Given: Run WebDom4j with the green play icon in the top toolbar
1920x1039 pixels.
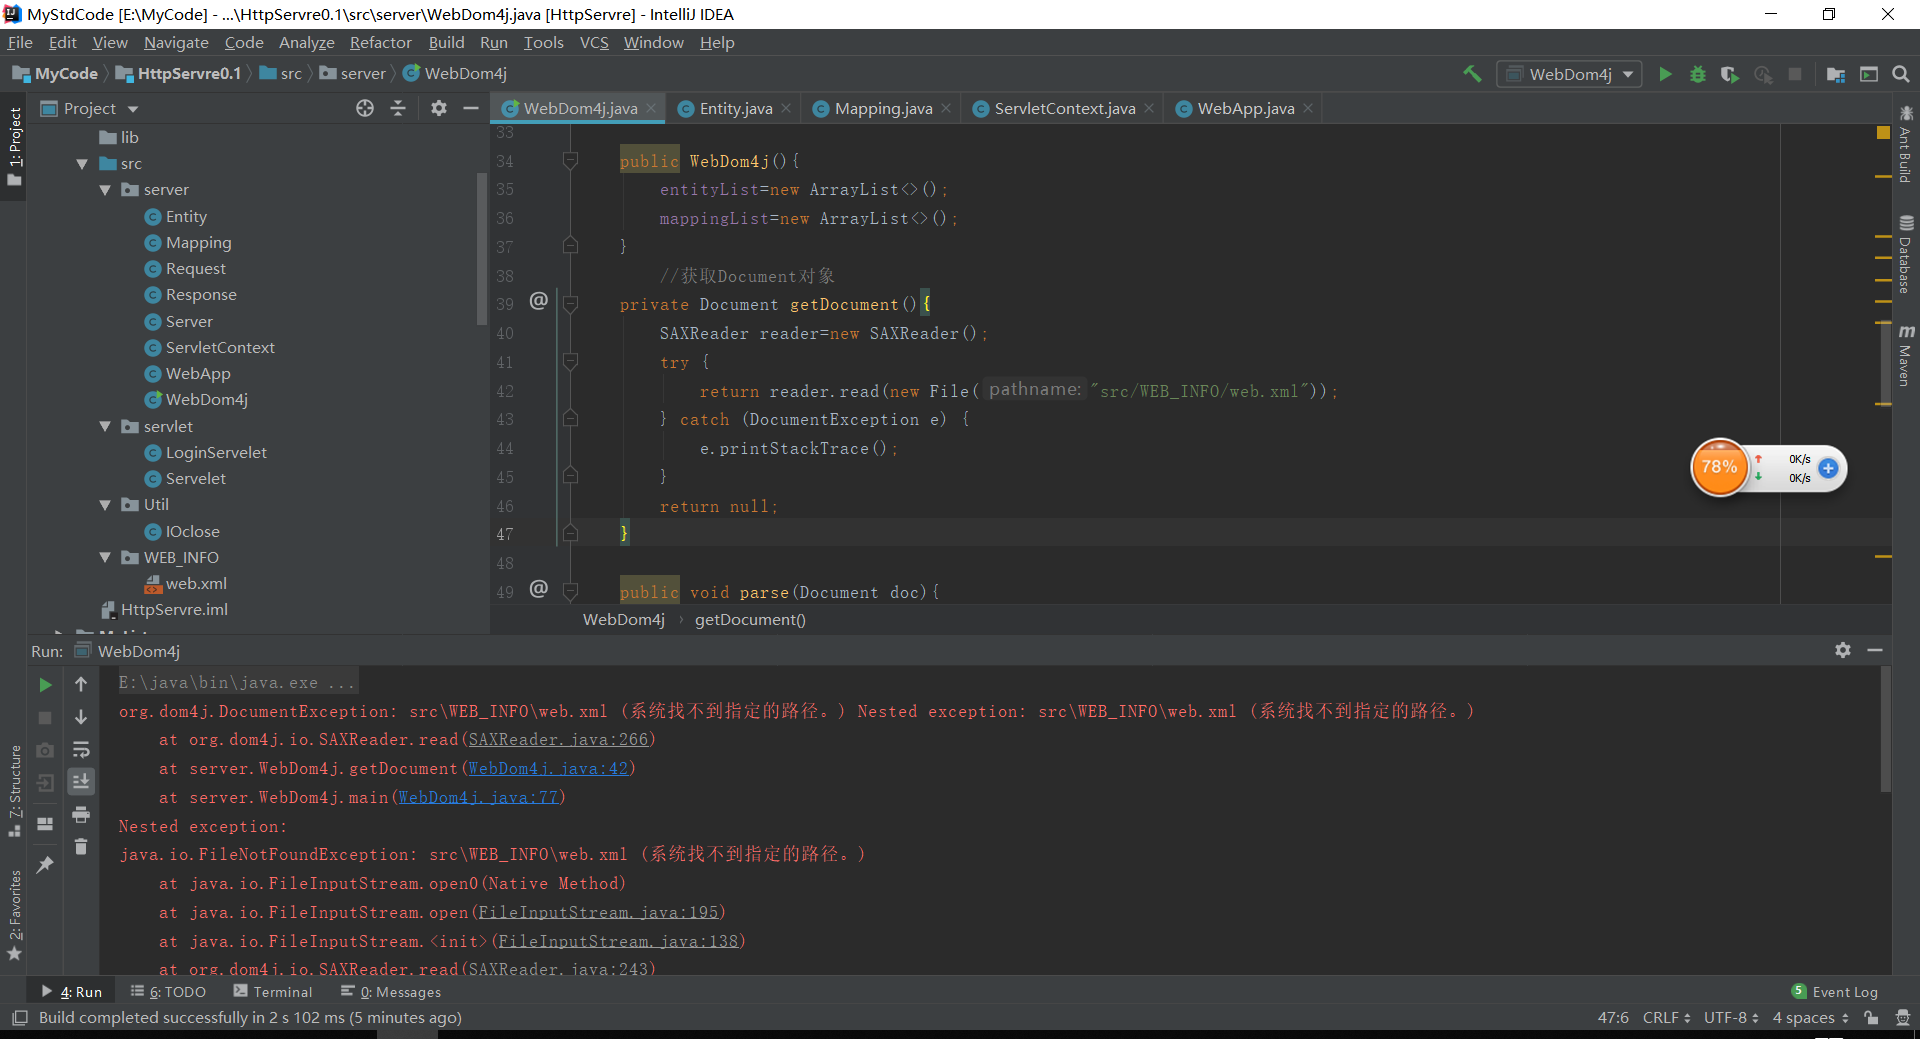Looking at the screenshot, I should click(1665, 74).
